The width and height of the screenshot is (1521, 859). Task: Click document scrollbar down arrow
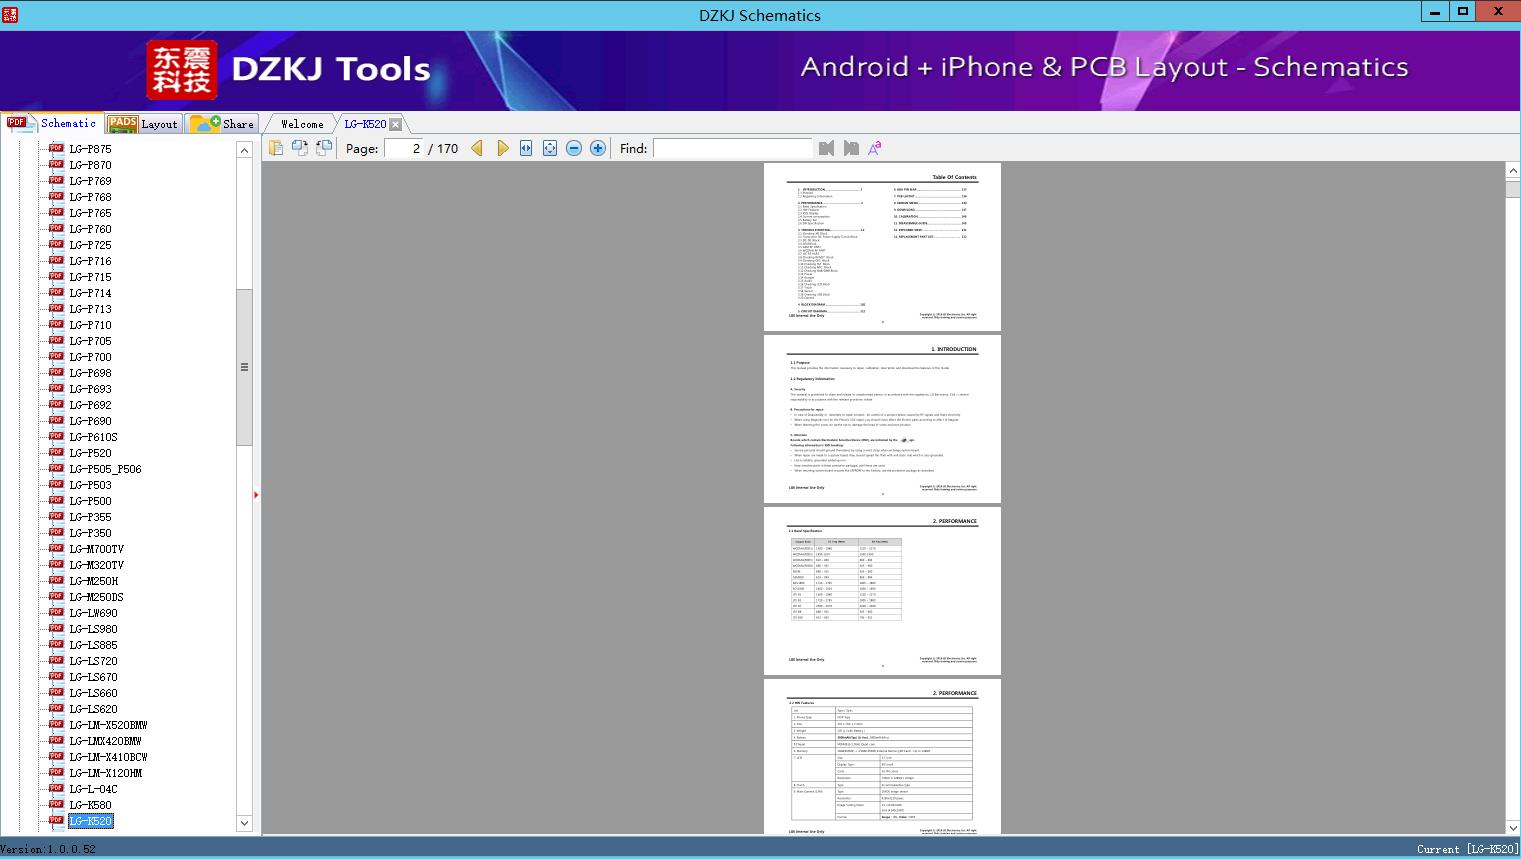click(1513, 827)
